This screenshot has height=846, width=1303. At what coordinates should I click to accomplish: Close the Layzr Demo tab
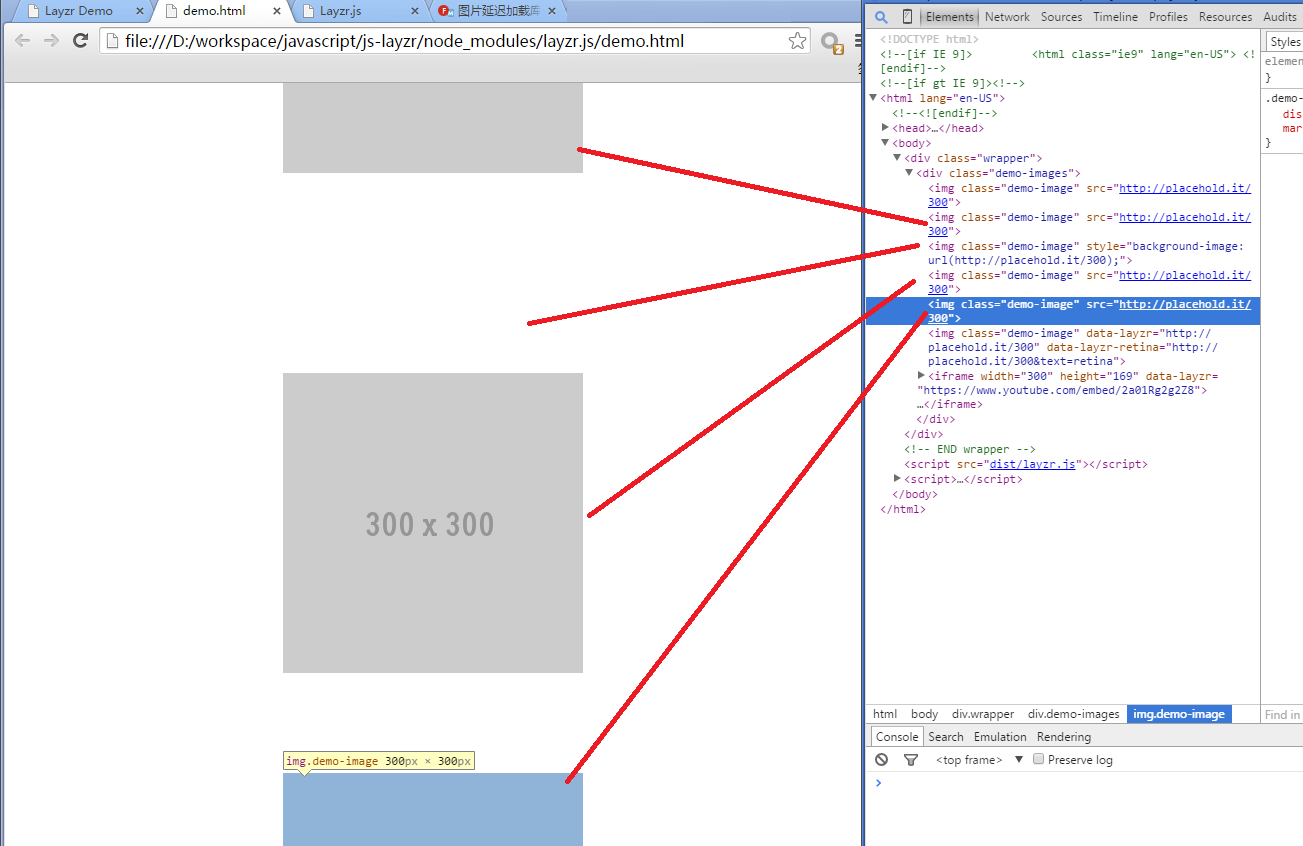[x=138, y=11]
